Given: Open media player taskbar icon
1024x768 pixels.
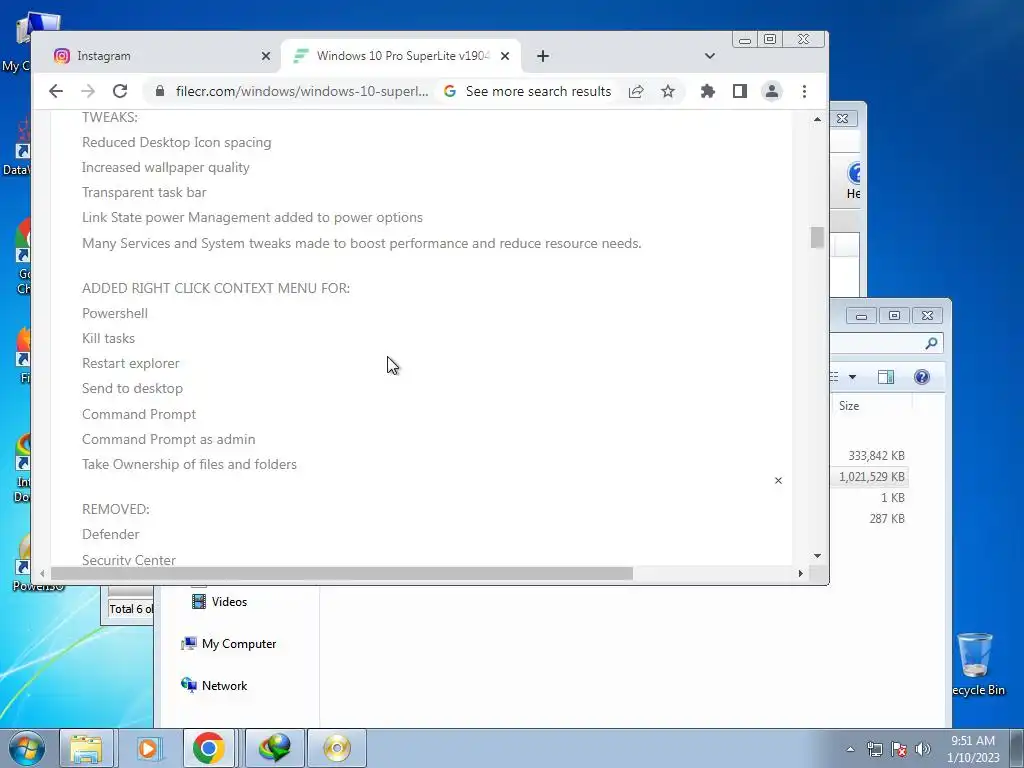Looking at the screenshot, I should (x=148, y=748).
